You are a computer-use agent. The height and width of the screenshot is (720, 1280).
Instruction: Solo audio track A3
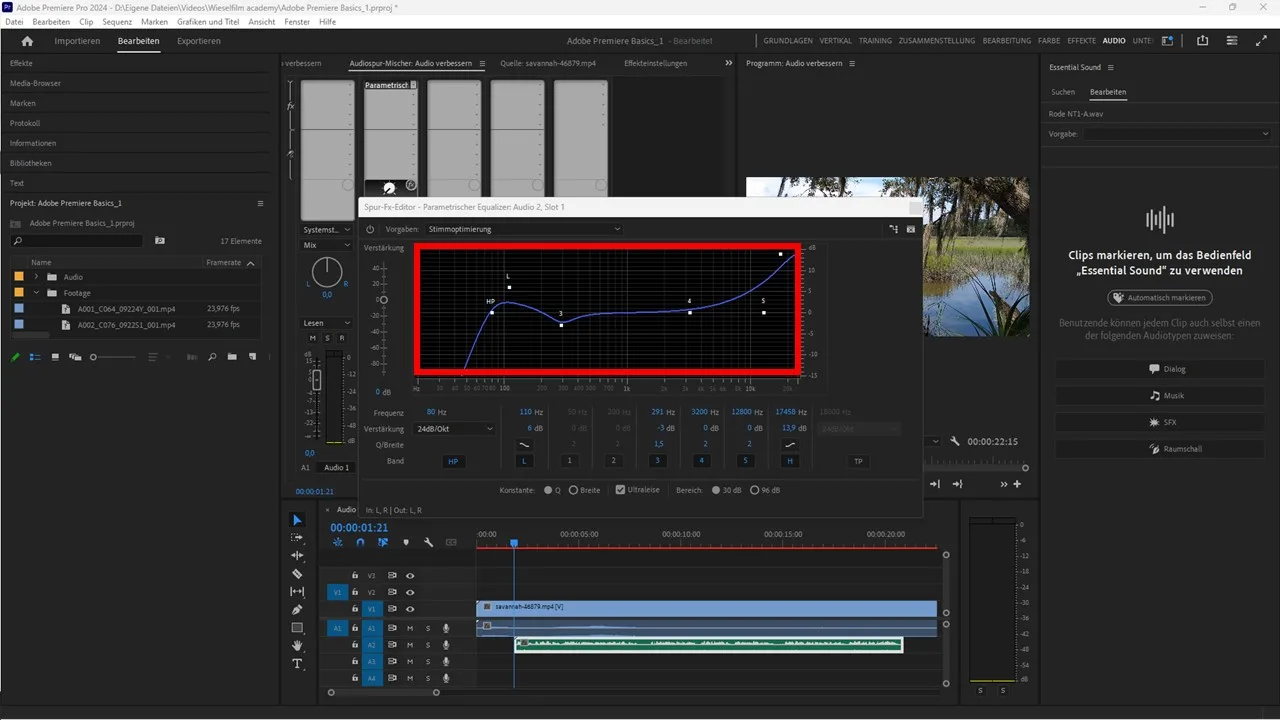tap(428, 662)
